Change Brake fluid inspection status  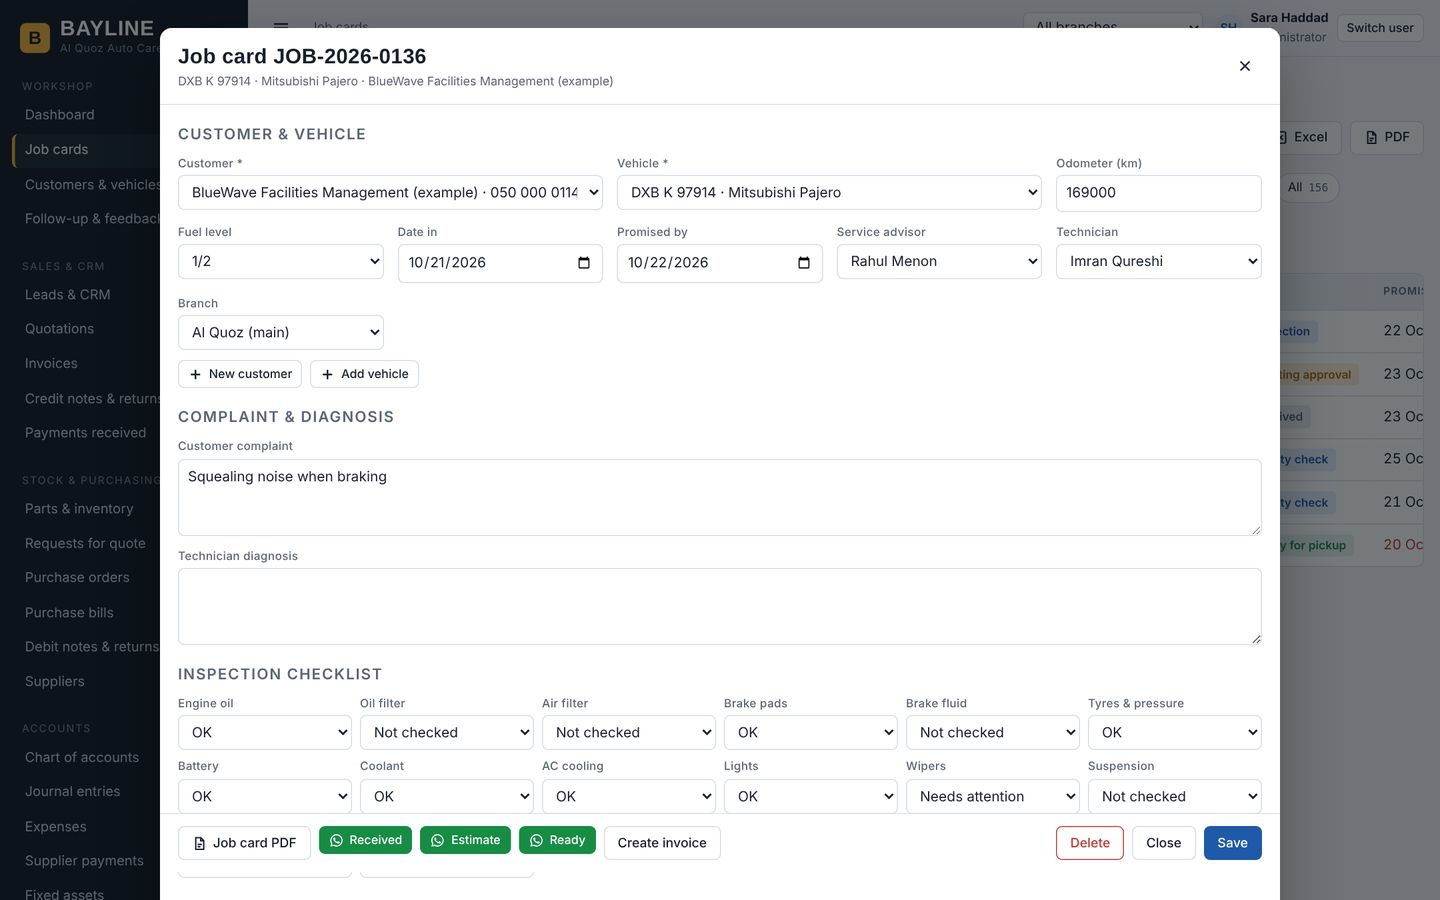coord(993,733)
